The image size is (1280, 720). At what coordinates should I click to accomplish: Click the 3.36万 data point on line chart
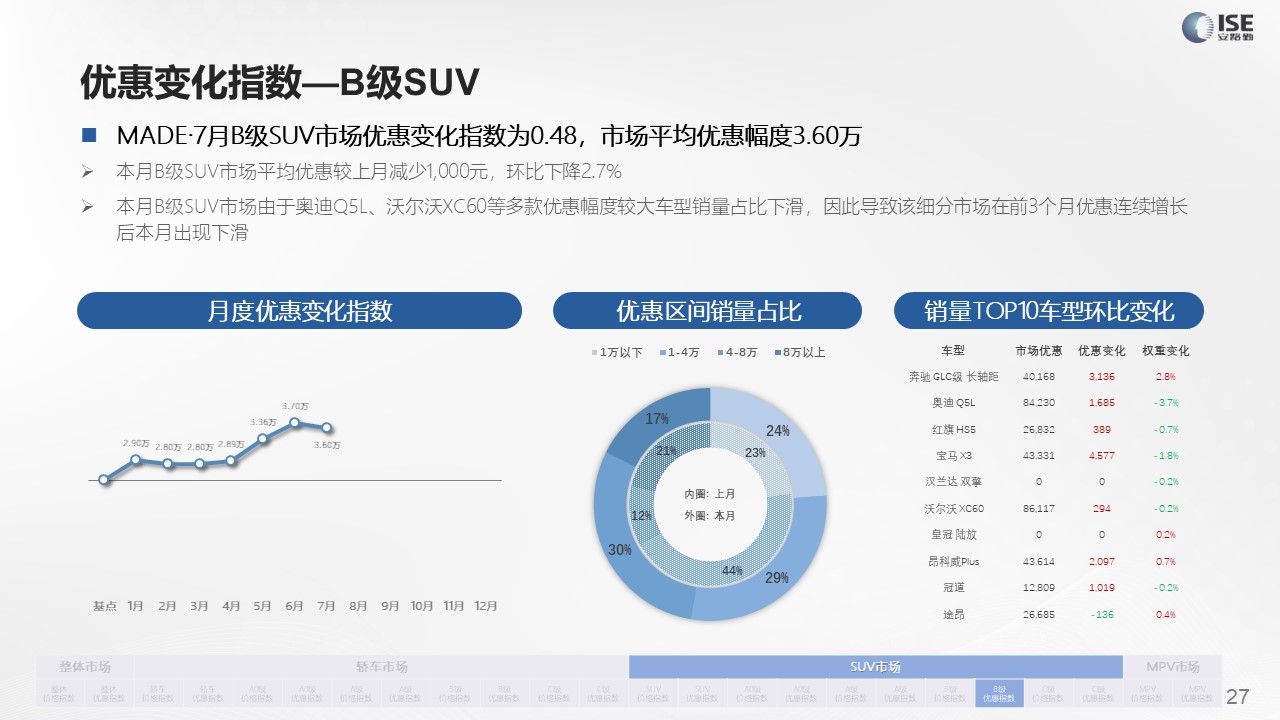(x=263, y=438)
